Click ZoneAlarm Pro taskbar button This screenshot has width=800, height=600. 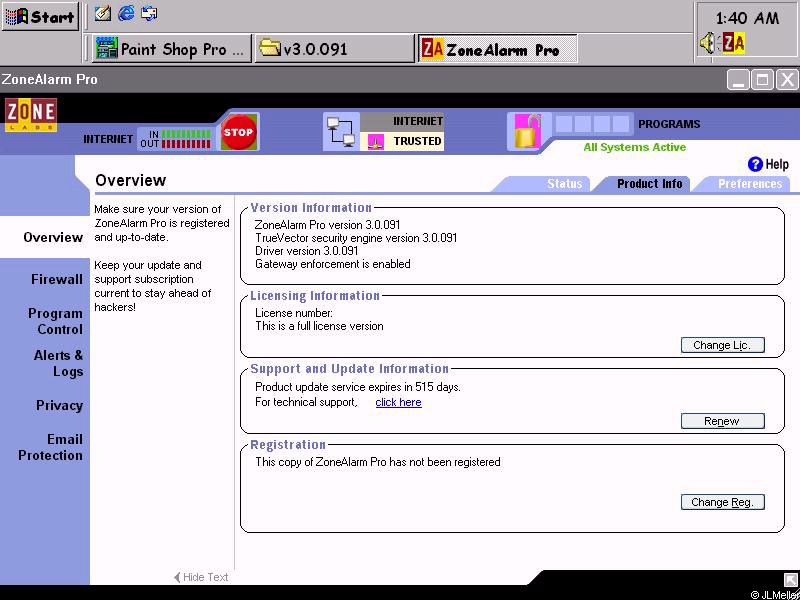click(x=497, y=49)
